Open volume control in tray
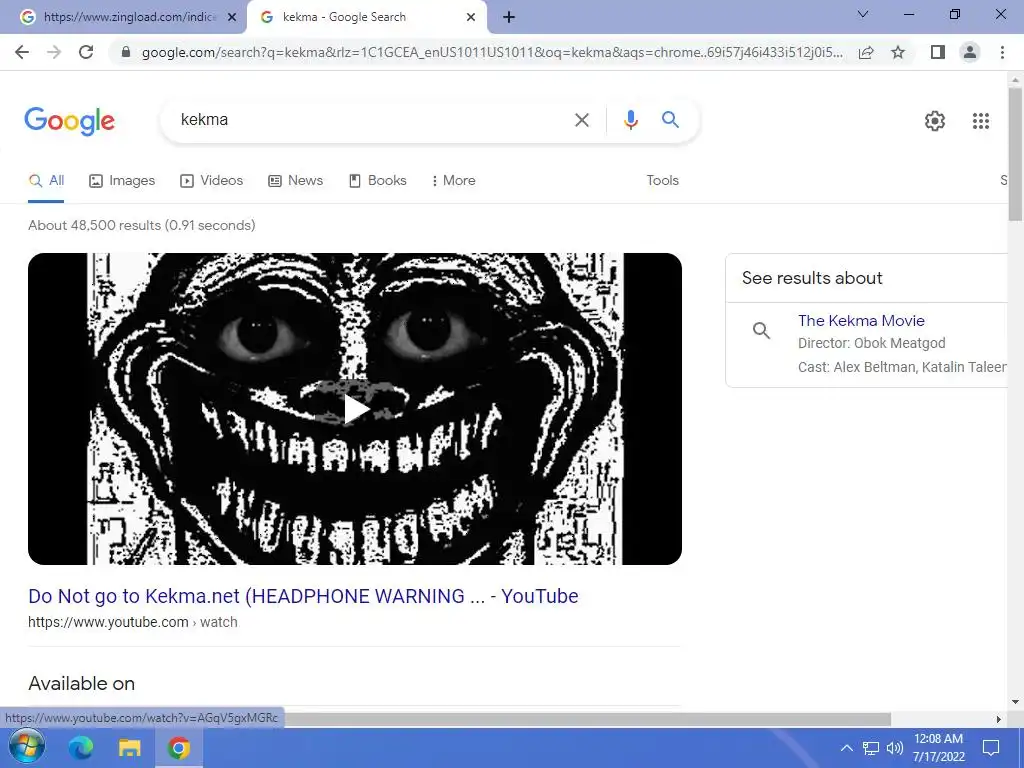This screenshot has height=768, width=1024. [894, 748]
